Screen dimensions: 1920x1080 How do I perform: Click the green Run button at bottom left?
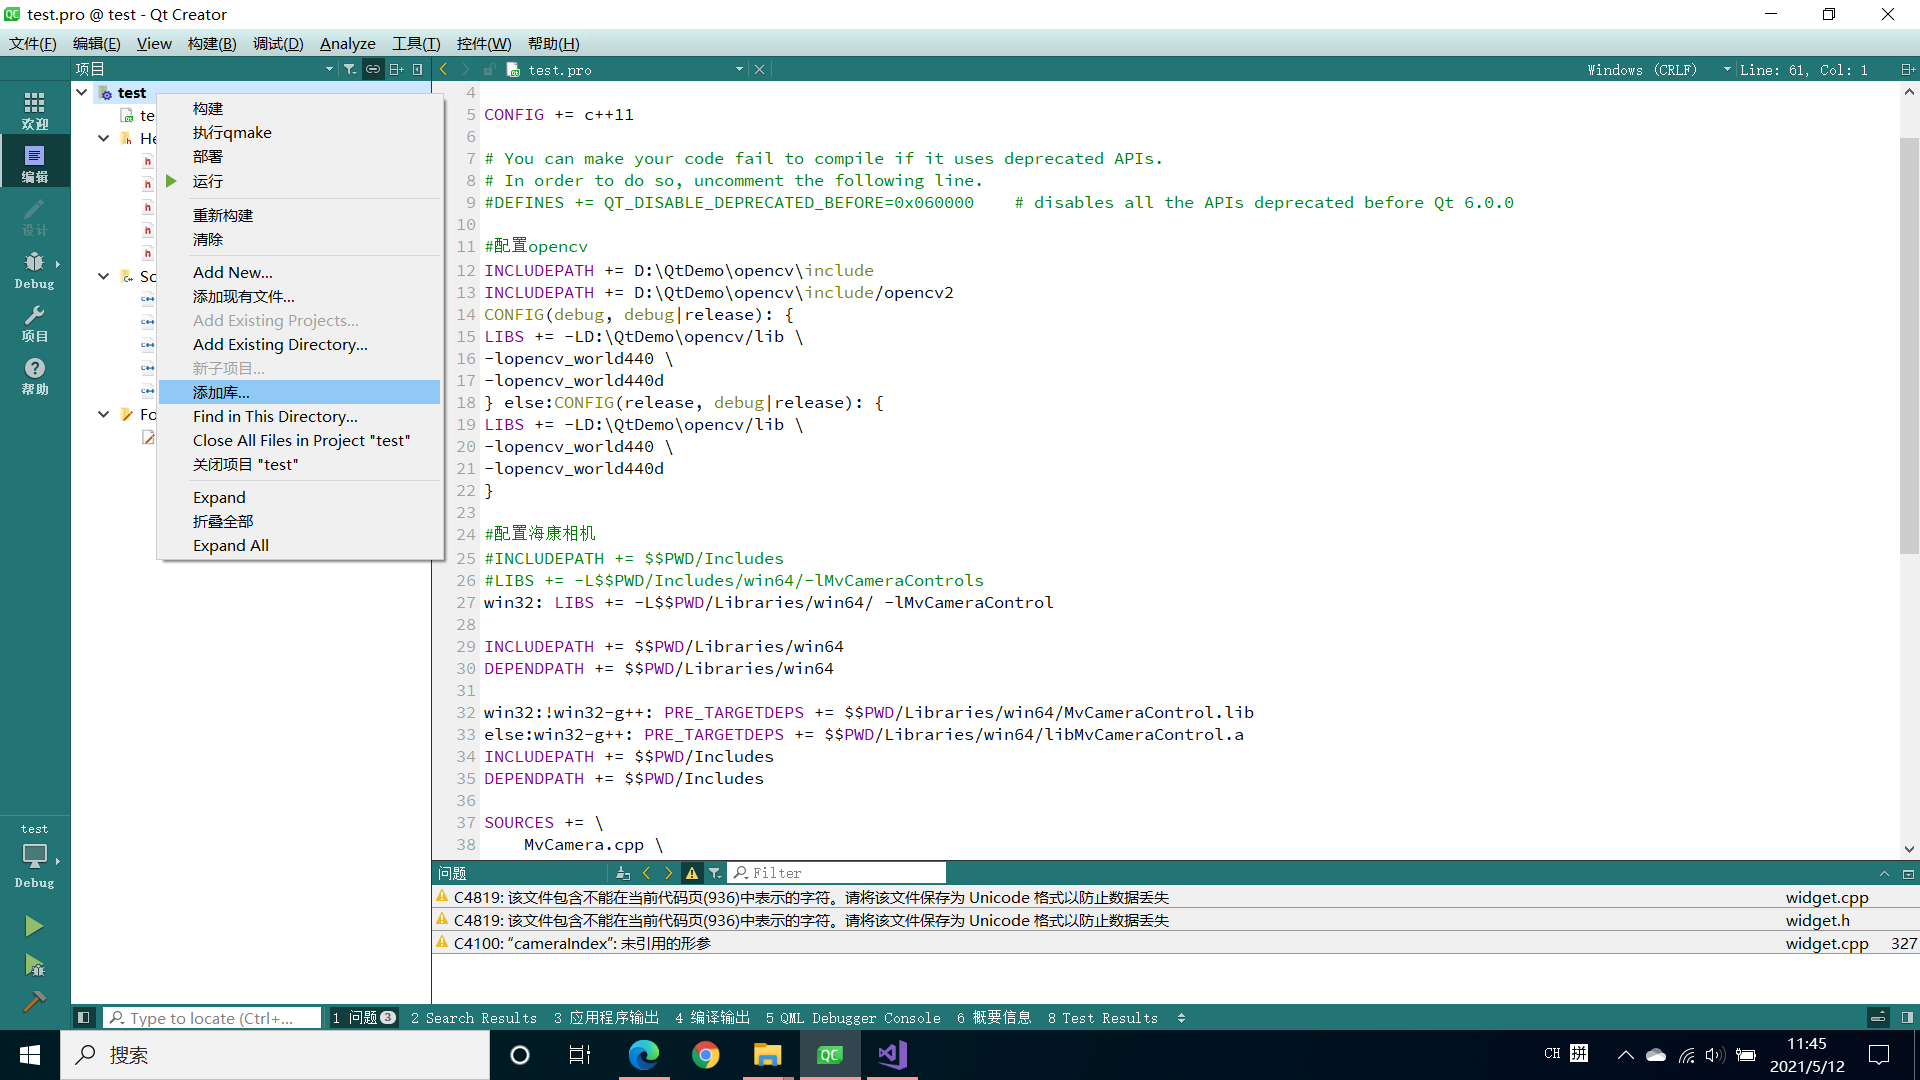(x=34, y=925)
